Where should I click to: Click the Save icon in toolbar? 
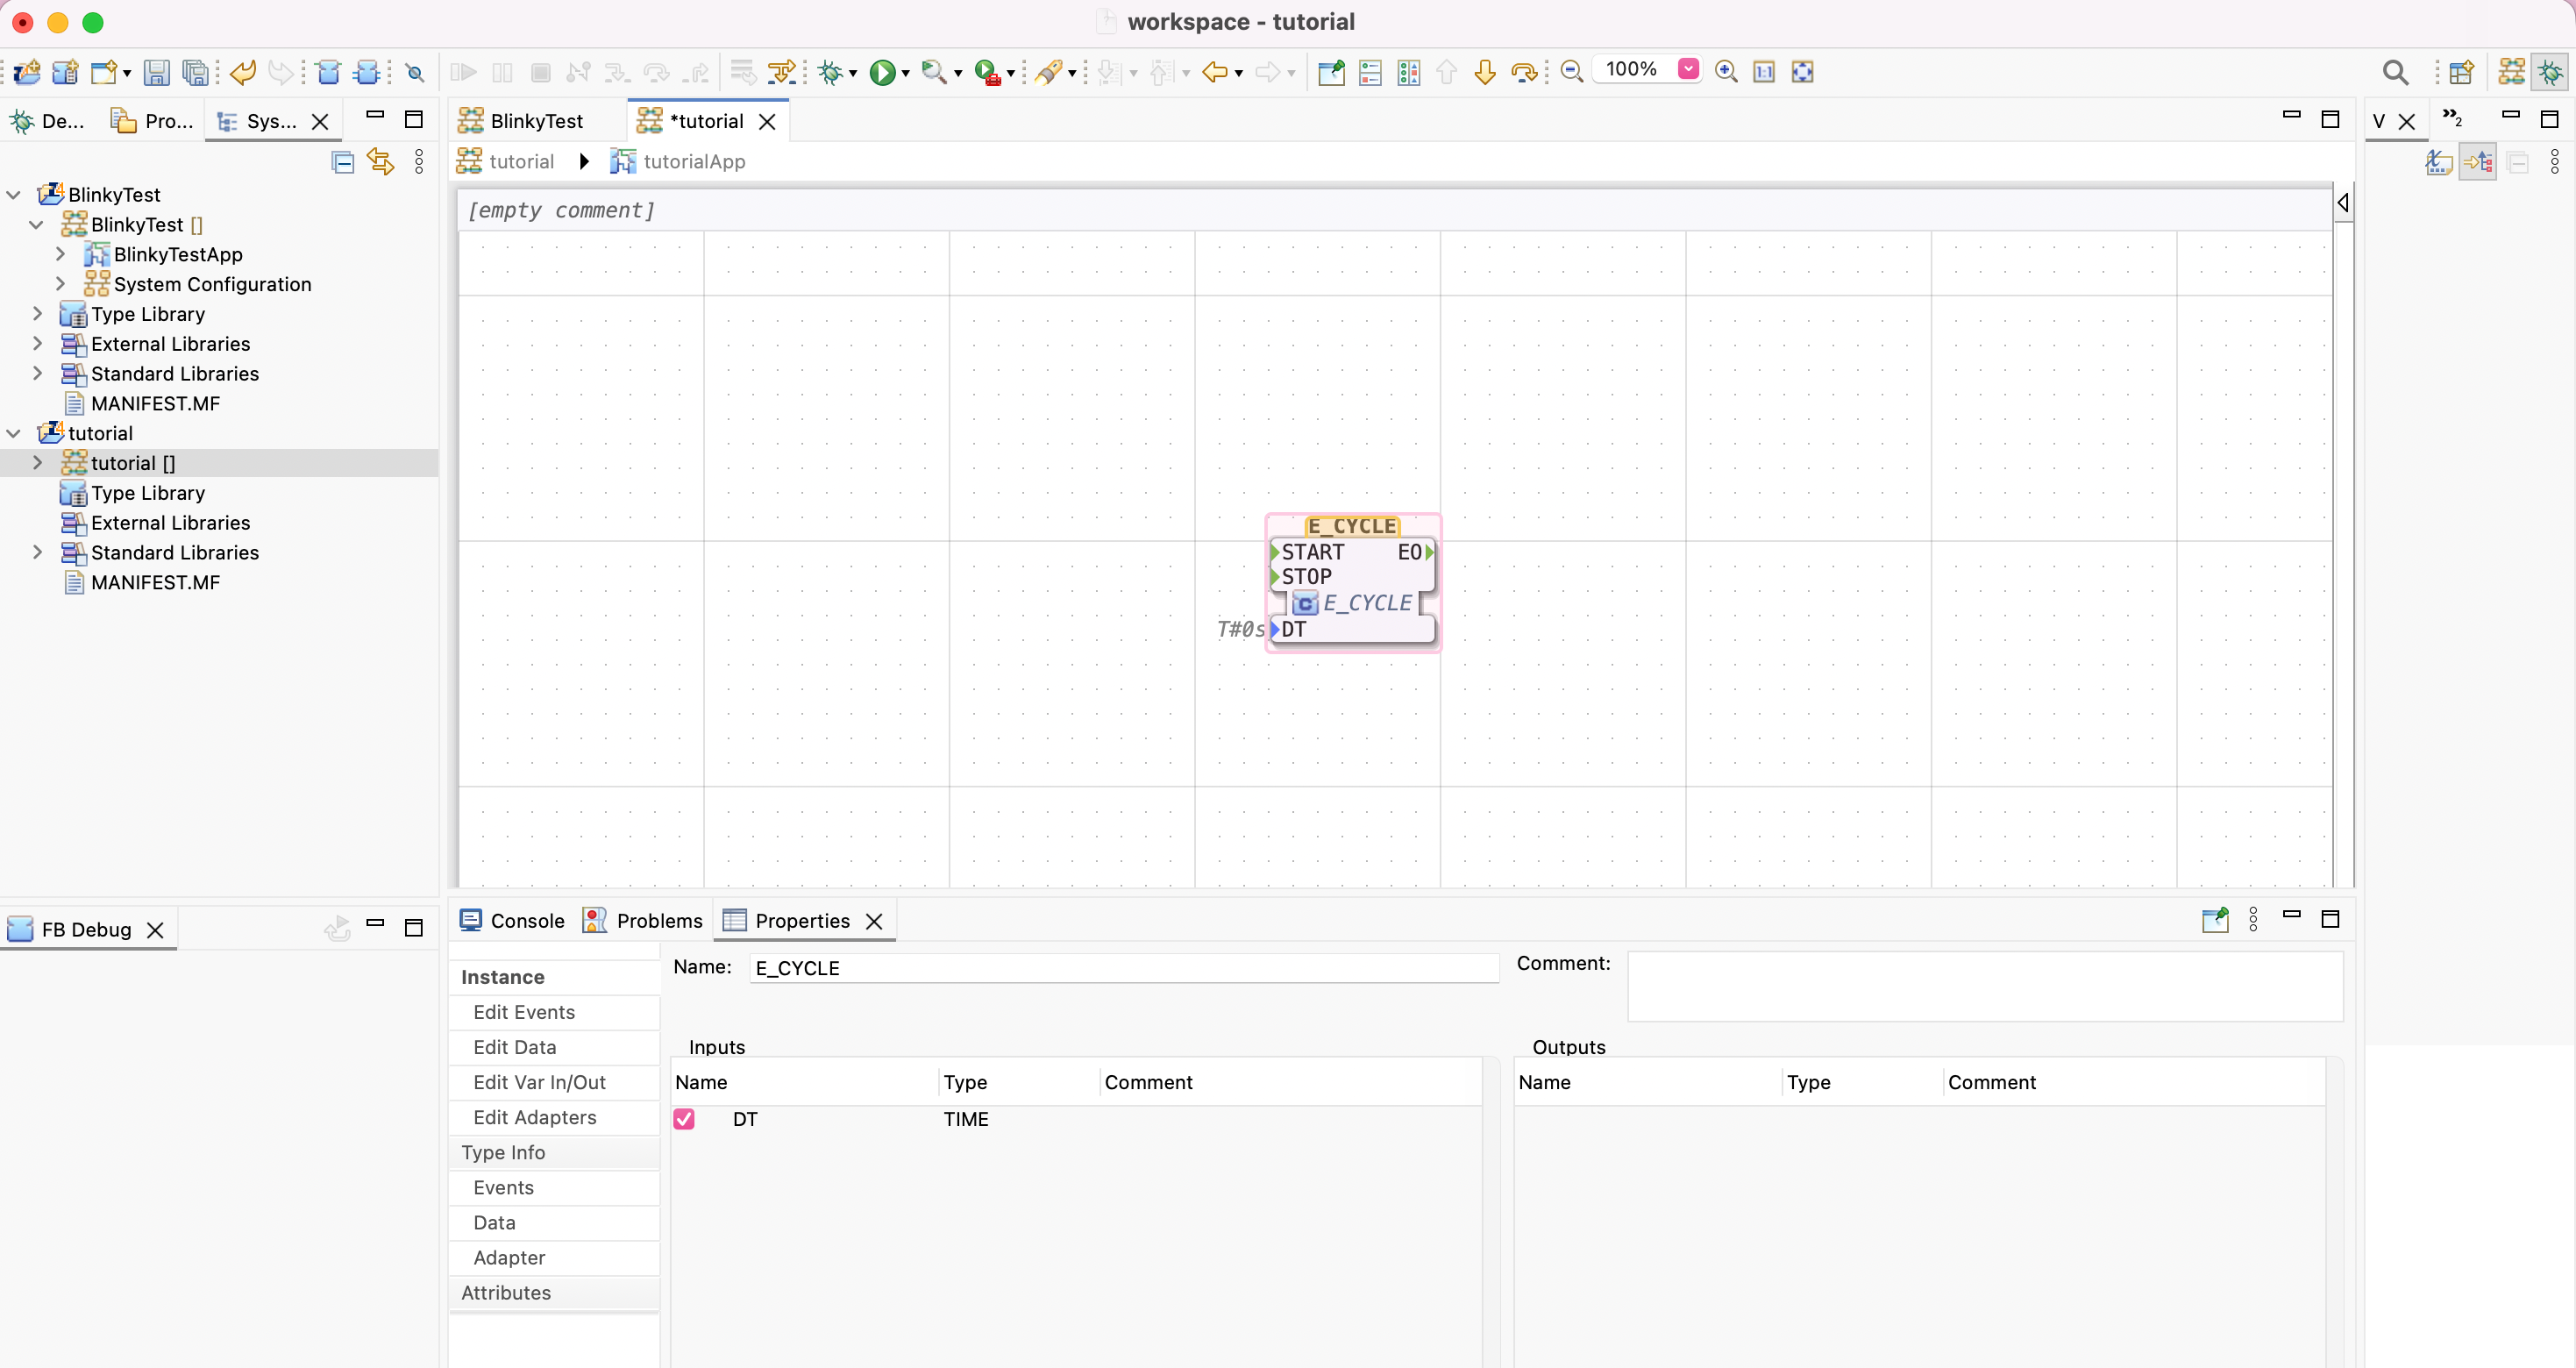coord(156,72)
